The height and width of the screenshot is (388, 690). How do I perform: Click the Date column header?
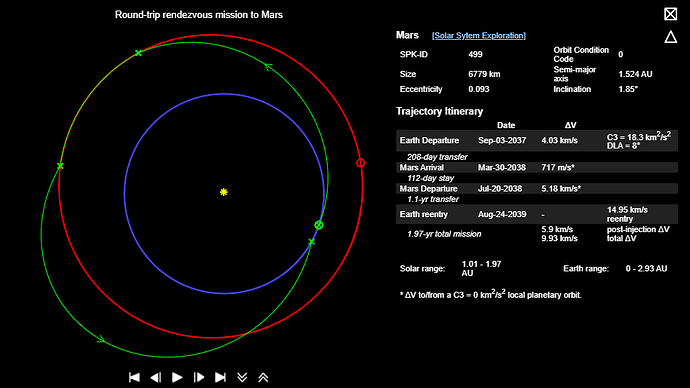coord(506,125)
